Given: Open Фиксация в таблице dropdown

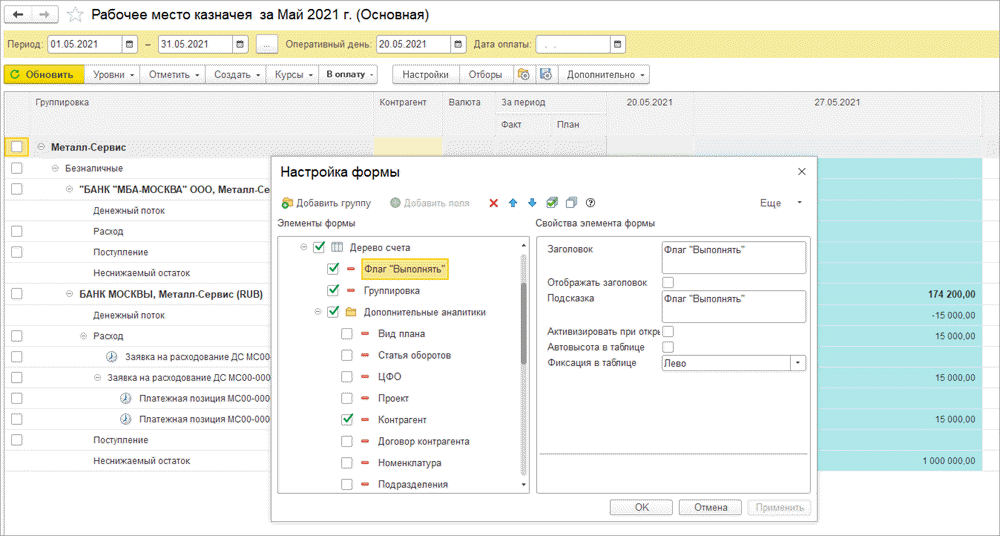Looking at the screenshot, I should point(798,364).
